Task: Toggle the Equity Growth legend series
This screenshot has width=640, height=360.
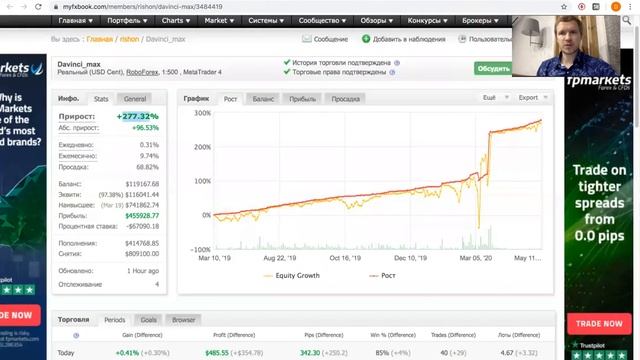Action: click(x=292, y=276)
